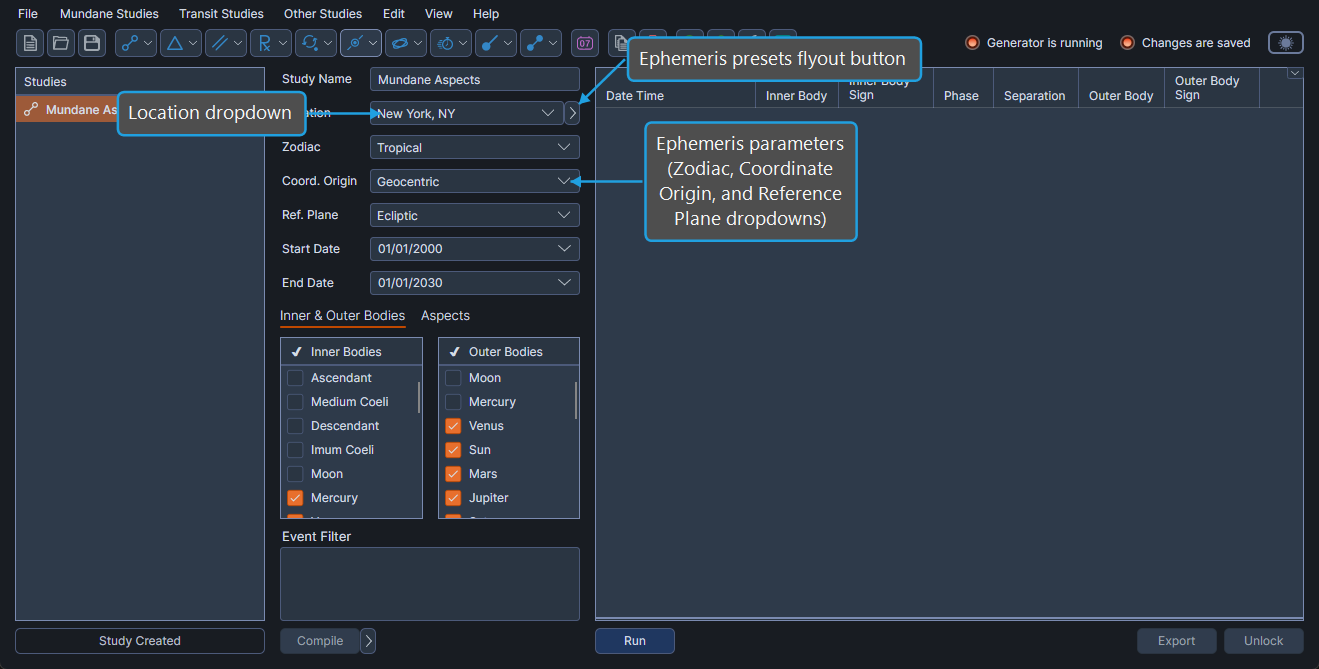Check Mercury in Outer Bodies list
Screen dimensions: 1319x669
[453, 402]
